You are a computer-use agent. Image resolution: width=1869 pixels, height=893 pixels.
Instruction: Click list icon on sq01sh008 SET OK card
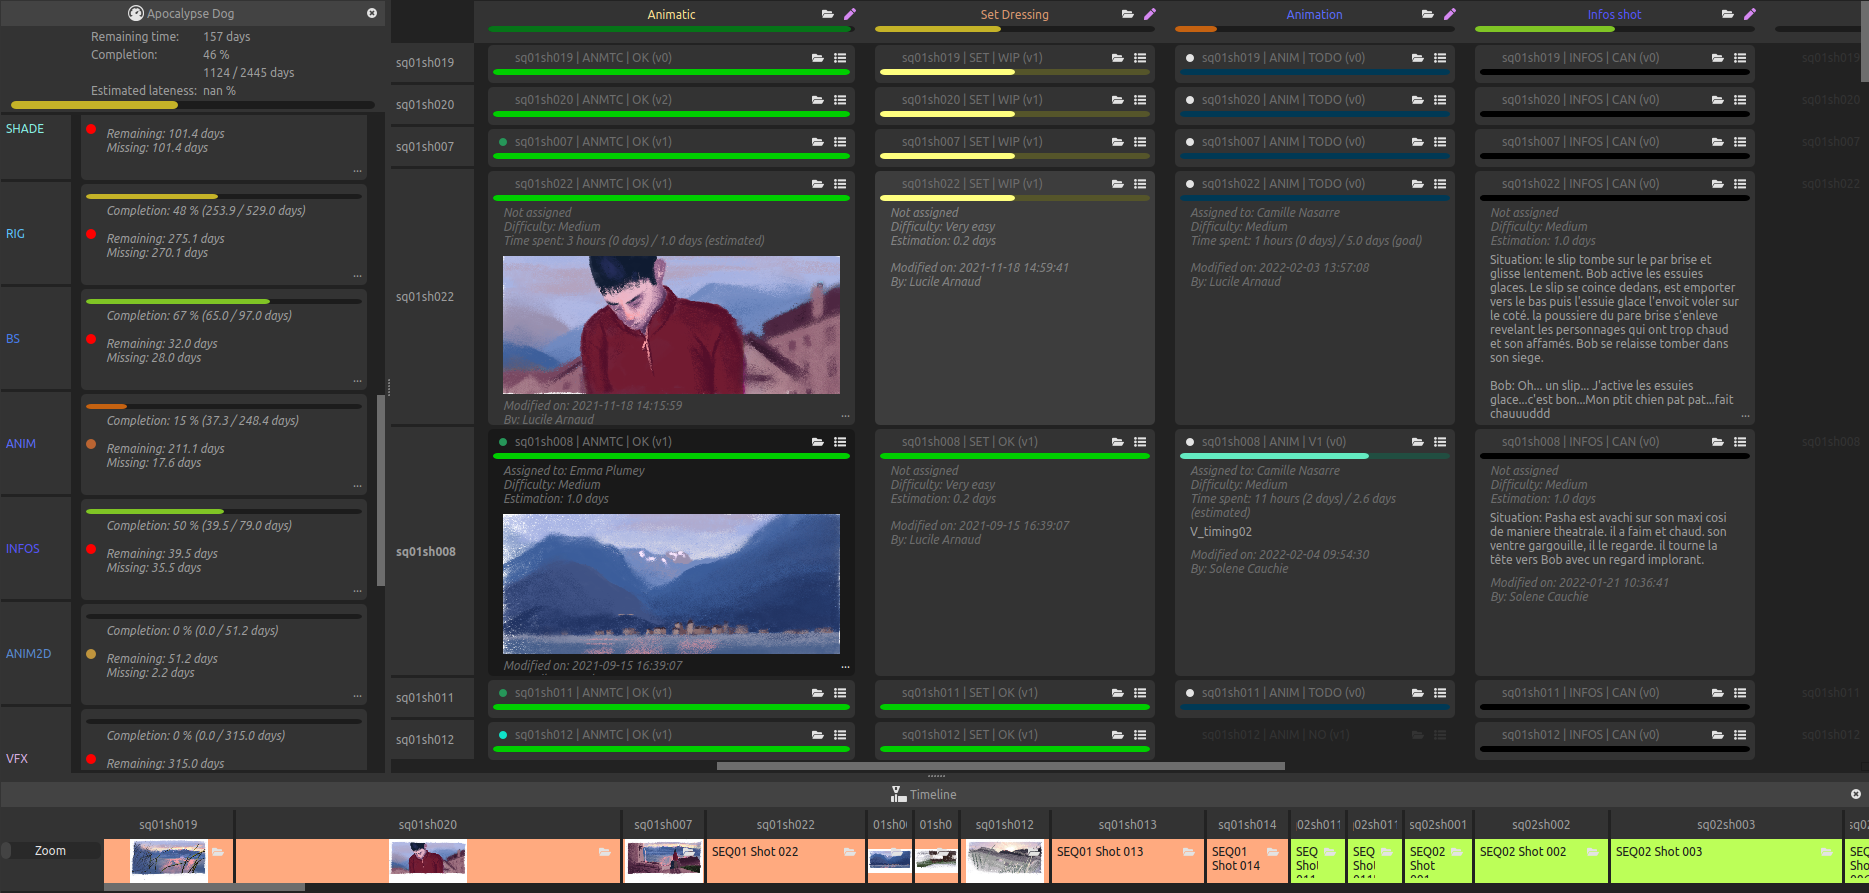click(x=1140, y=442)
